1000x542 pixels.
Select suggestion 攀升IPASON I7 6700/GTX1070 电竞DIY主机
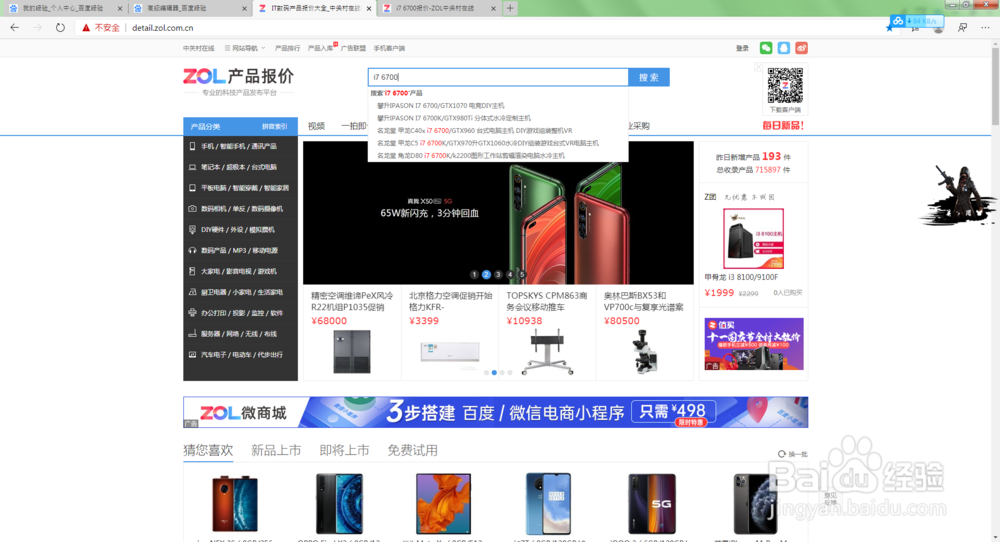tap(440, 105)
